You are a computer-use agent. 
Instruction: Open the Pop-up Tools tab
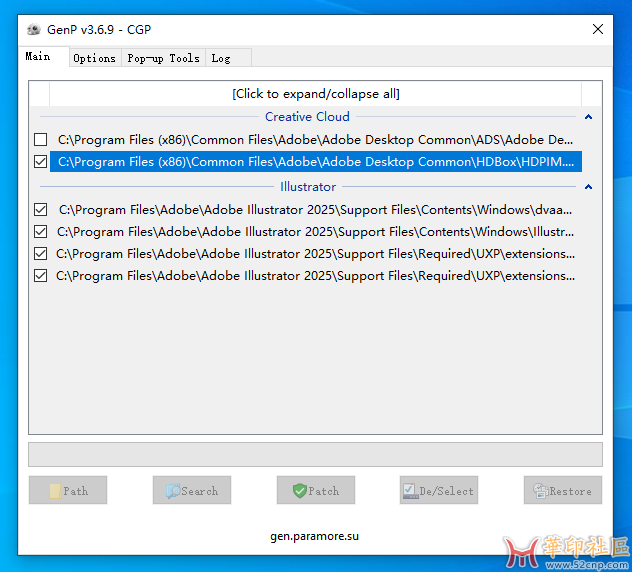tap(163, 58)
